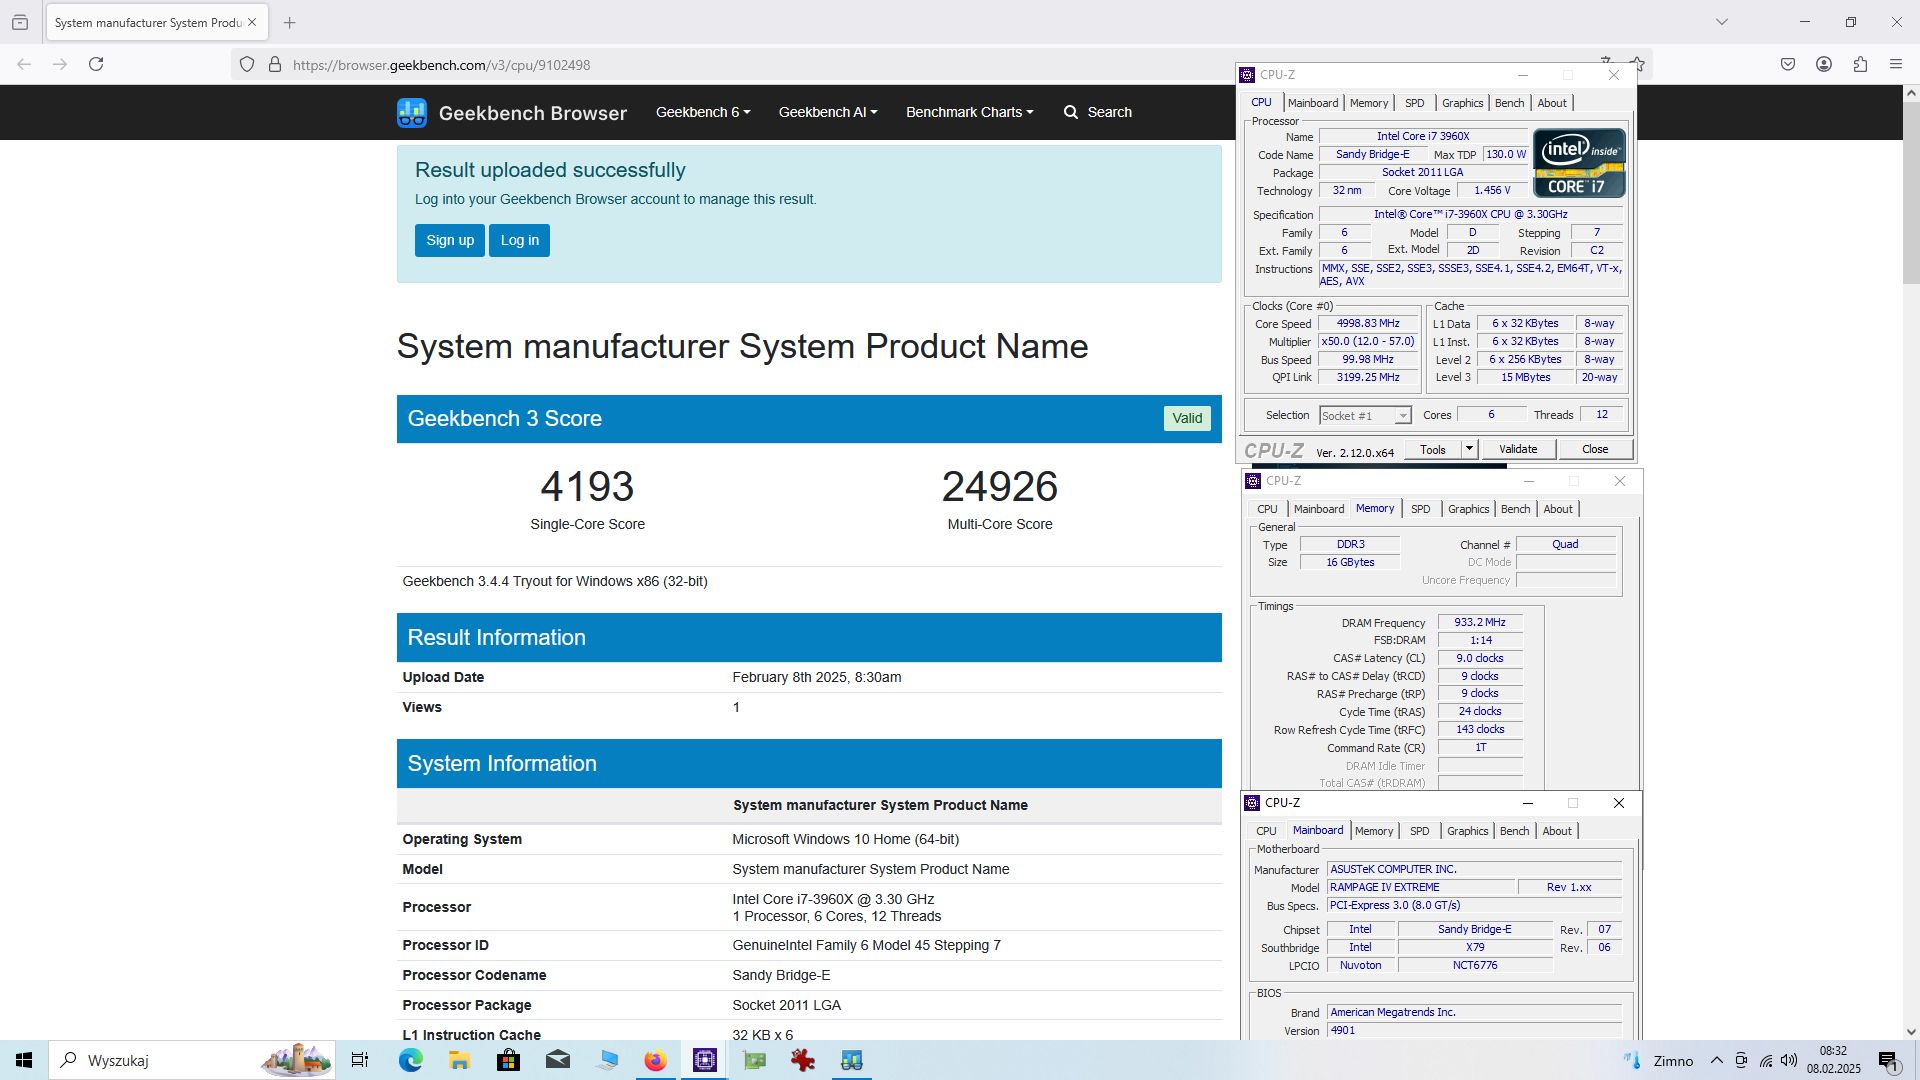Open Microsoft Store from the taskbar
The width and height of the screenshot is (1920, 1080).
tap(508, 1060)
